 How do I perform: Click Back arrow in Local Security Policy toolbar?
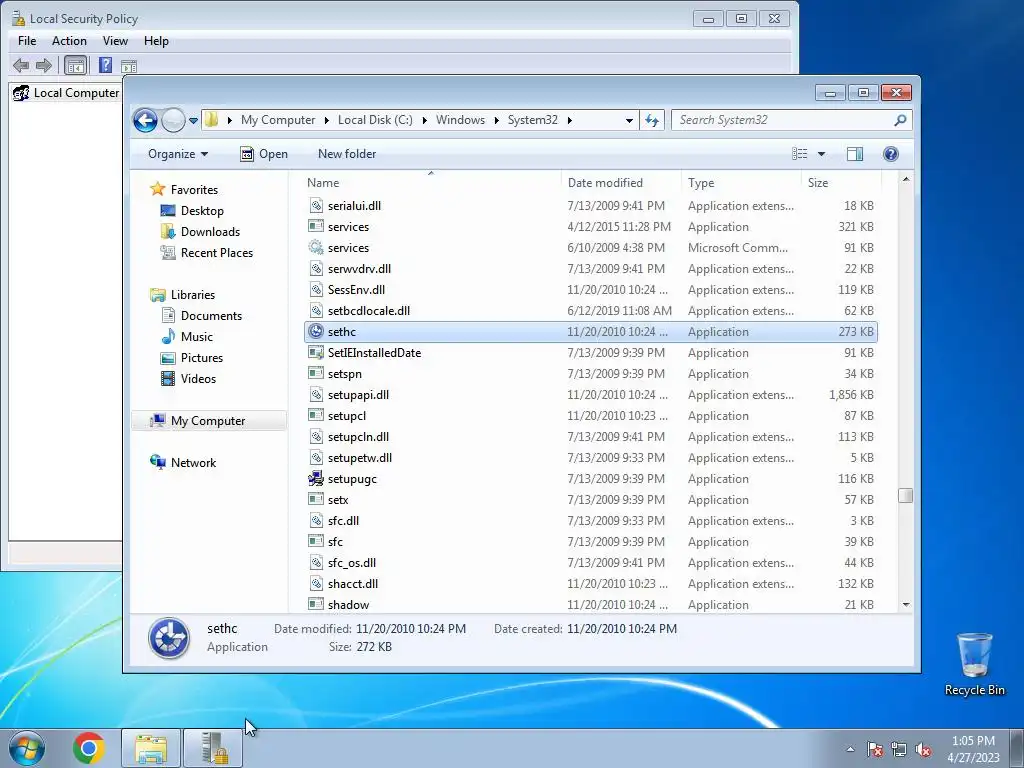[x=21, y=65]
